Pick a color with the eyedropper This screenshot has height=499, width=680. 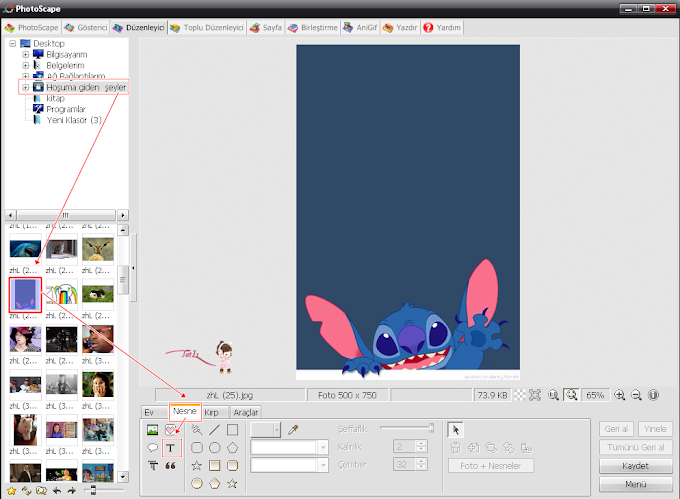[293, 430]
